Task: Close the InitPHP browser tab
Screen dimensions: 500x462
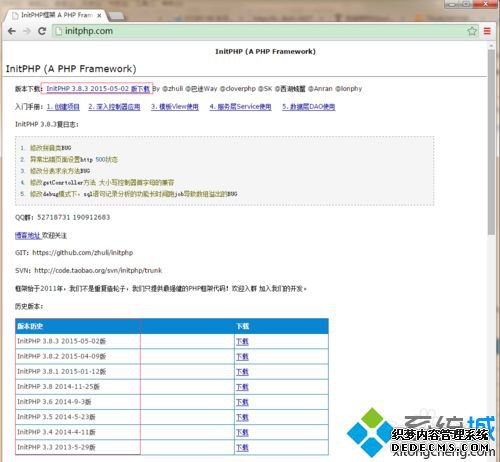Action: tap(99, 15)
